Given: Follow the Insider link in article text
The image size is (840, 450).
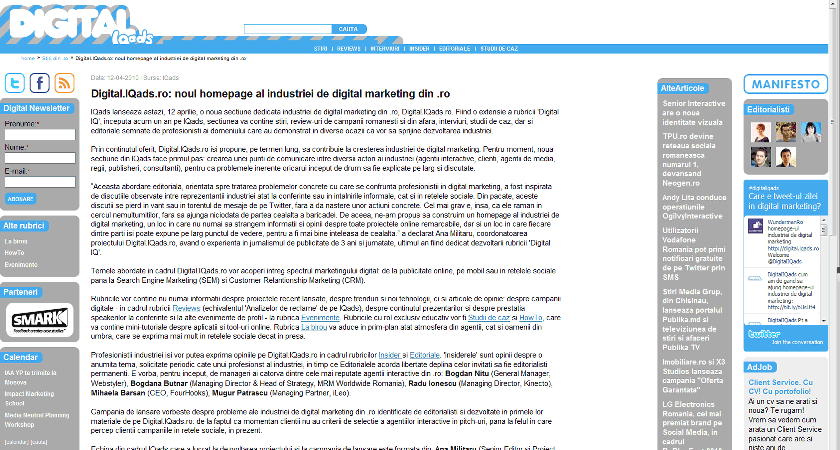Looking at the screenshot, I should click(389, 355).
